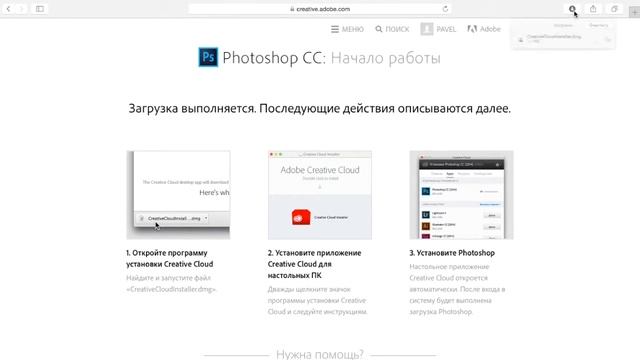The image size is (640, 360).
Task: Open the PAVEL account profile
Action: coord(438,29)
